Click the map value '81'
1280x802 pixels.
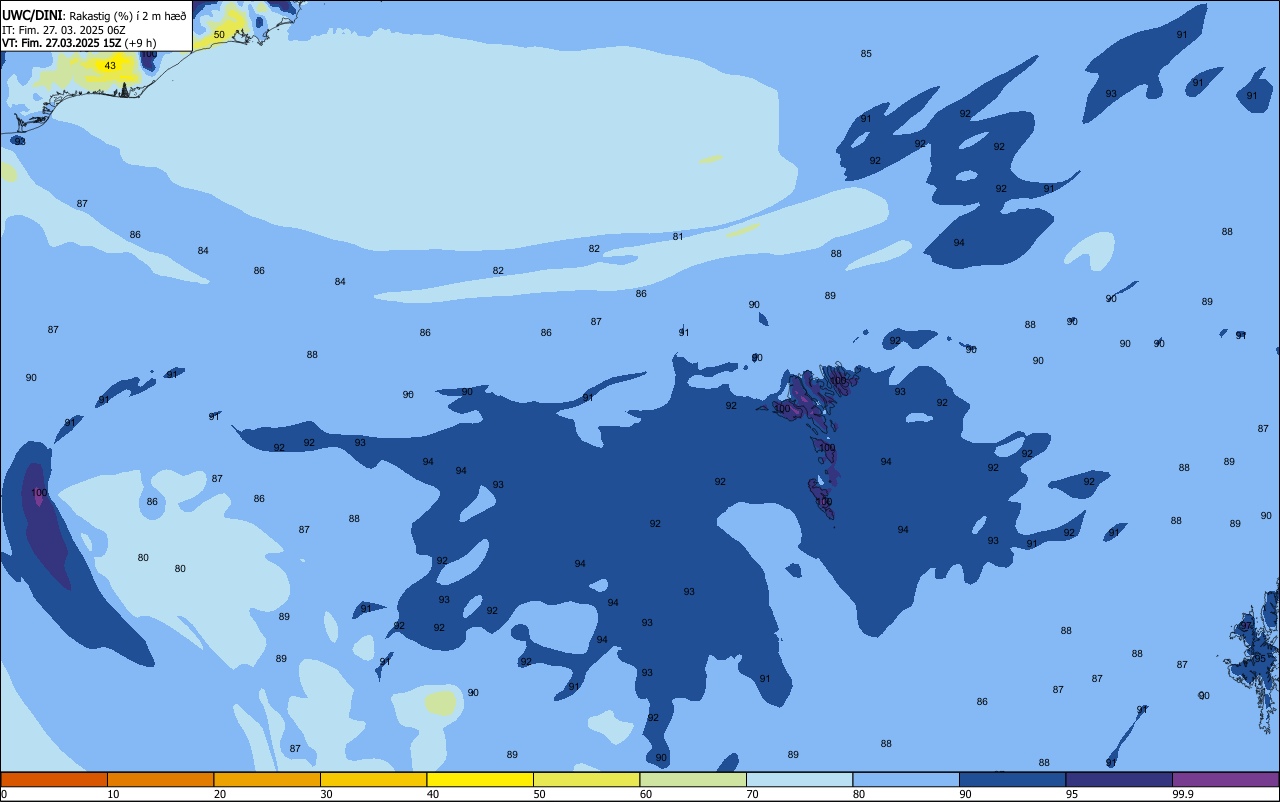click(678, 237)
